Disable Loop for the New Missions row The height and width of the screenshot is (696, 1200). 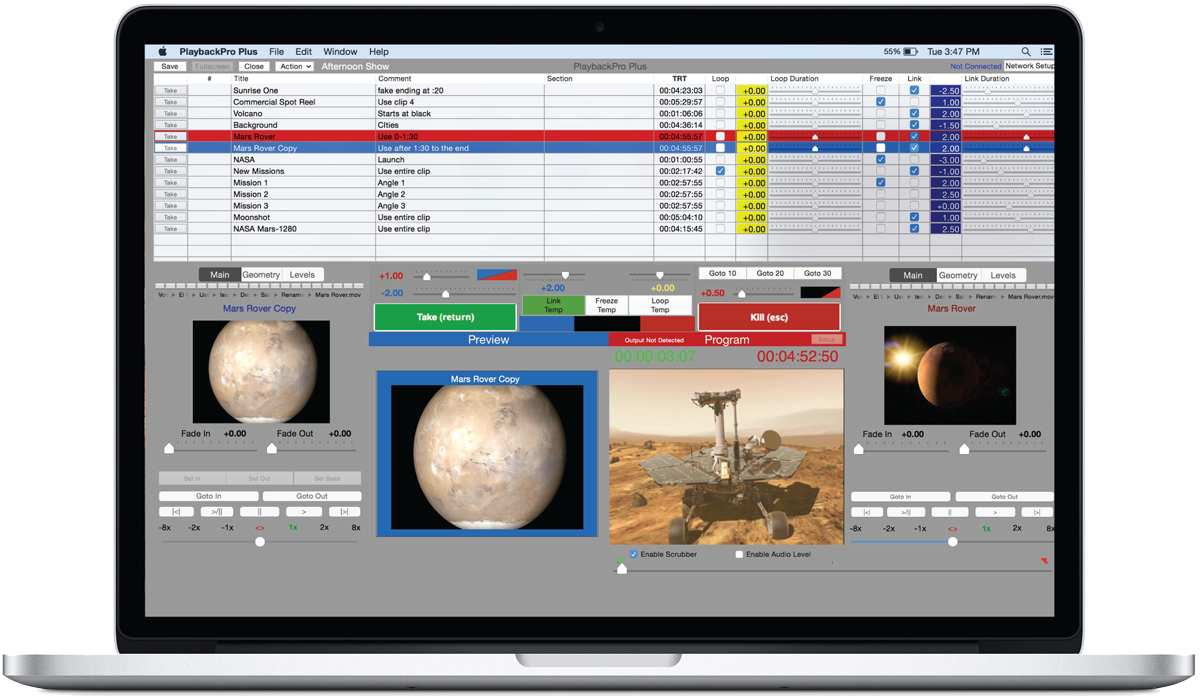pos(720,171)
